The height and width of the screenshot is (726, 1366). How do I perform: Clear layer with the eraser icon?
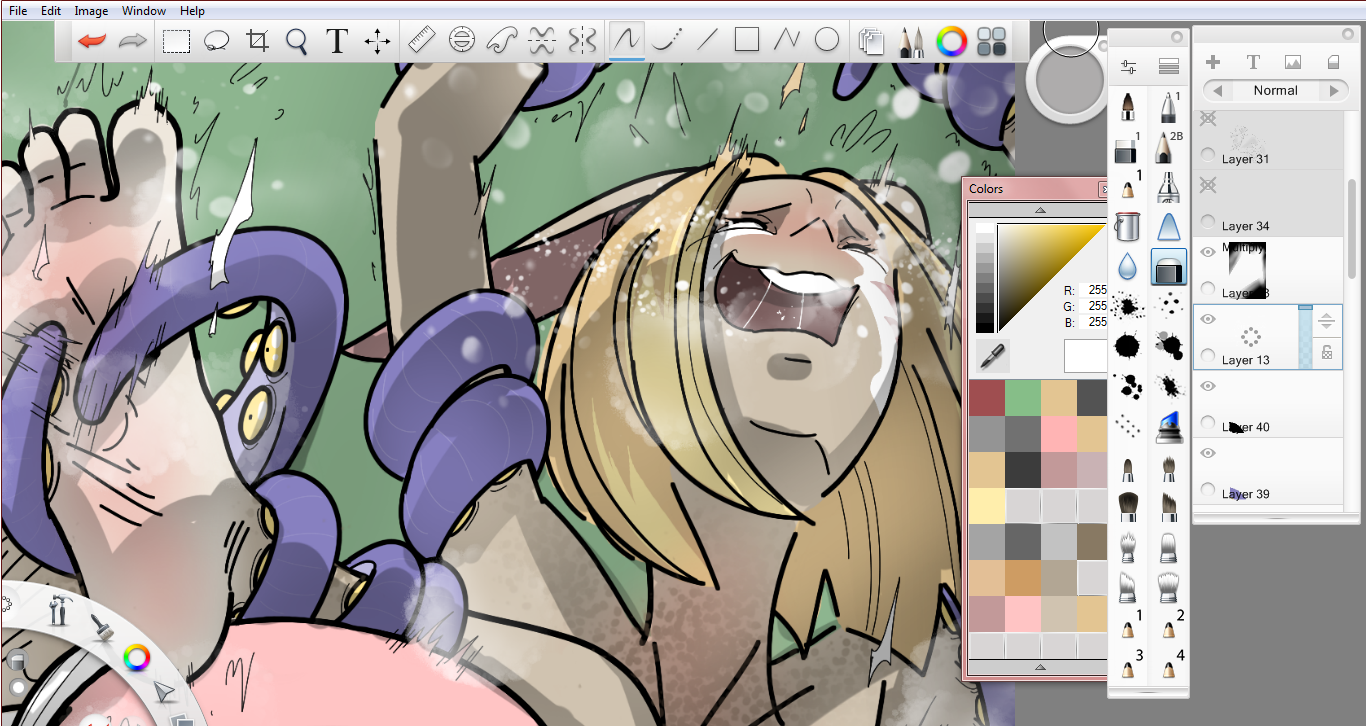click(1332, 62)
